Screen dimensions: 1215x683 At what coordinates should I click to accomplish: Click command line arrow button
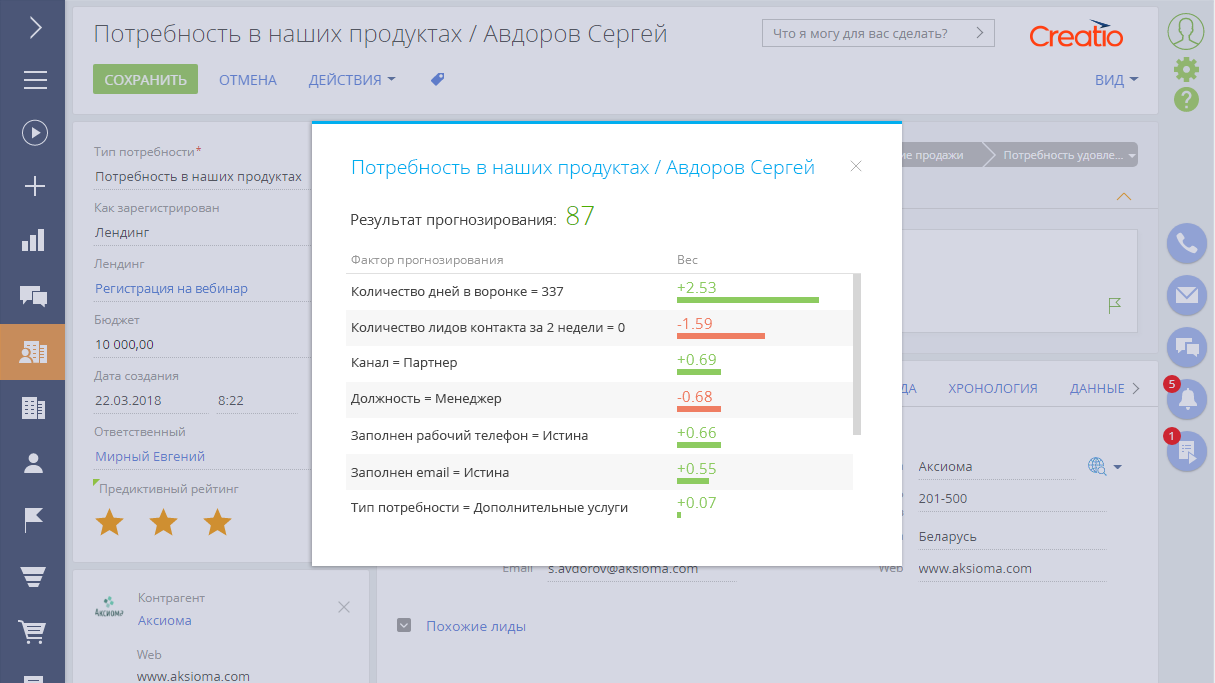982,32
